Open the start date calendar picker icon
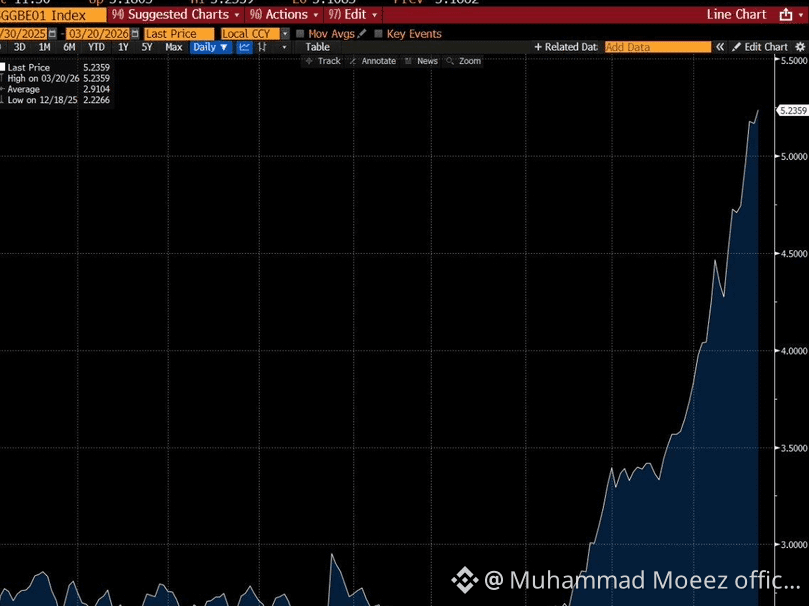Screen dimensions: 809x606 (52, 34)
